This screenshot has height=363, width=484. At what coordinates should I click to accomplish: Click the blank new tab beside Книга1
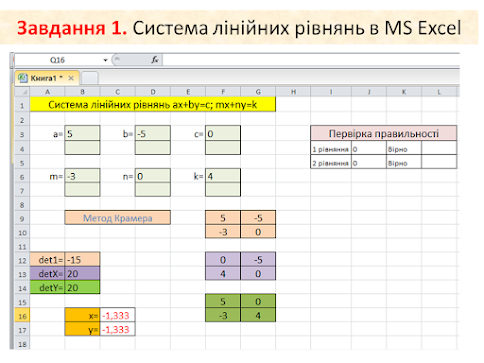pyautogui.click(x=89, y=78)
